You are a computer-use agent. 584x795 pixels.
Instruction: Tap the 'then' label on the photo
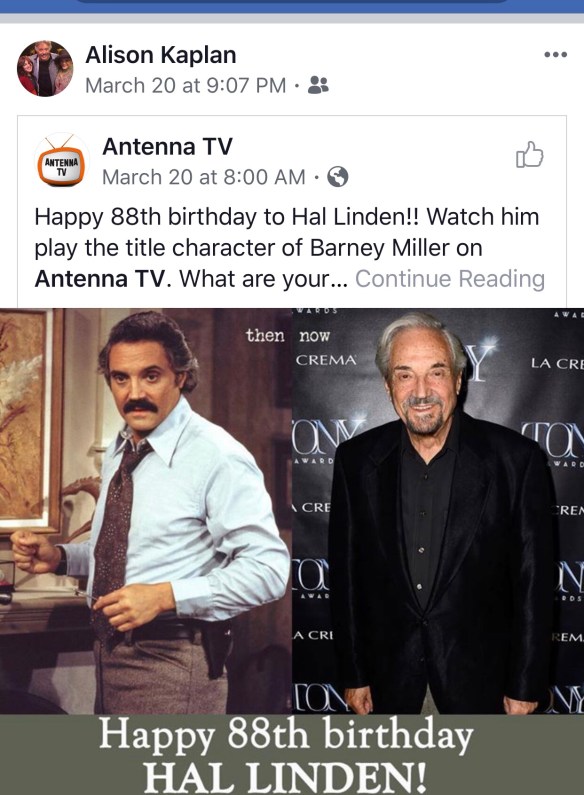tap(265, 335)
